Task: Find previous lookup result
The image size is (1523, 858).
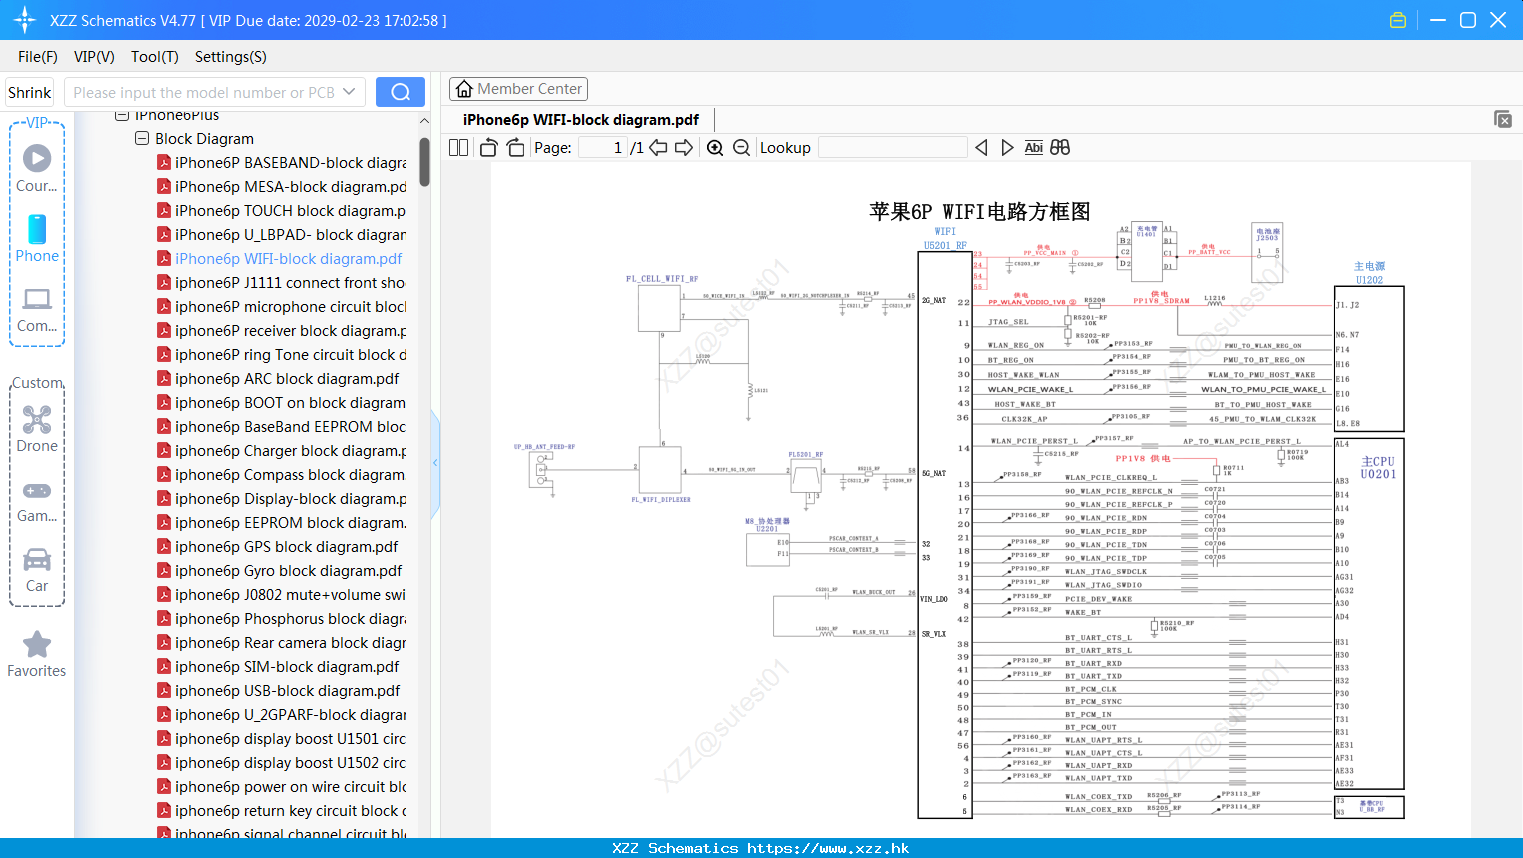Action: tap(981, 147)
